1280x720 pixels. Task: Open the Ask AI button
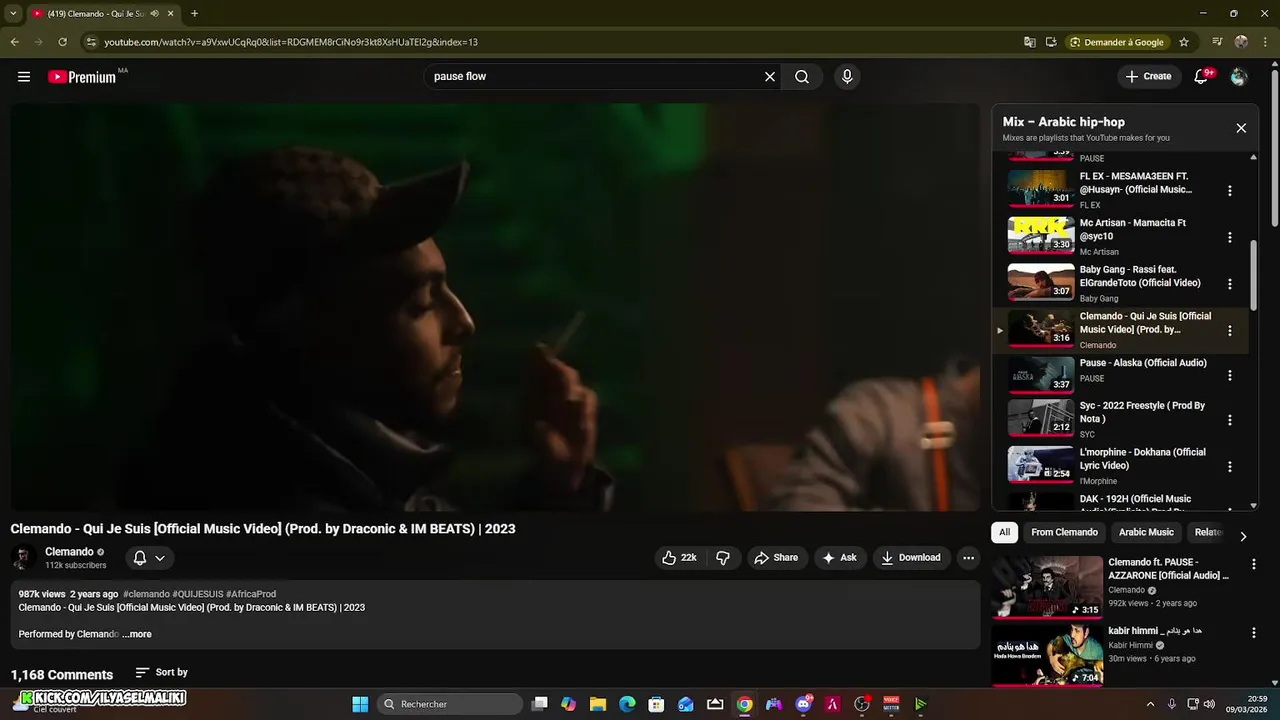pos(839,558)
